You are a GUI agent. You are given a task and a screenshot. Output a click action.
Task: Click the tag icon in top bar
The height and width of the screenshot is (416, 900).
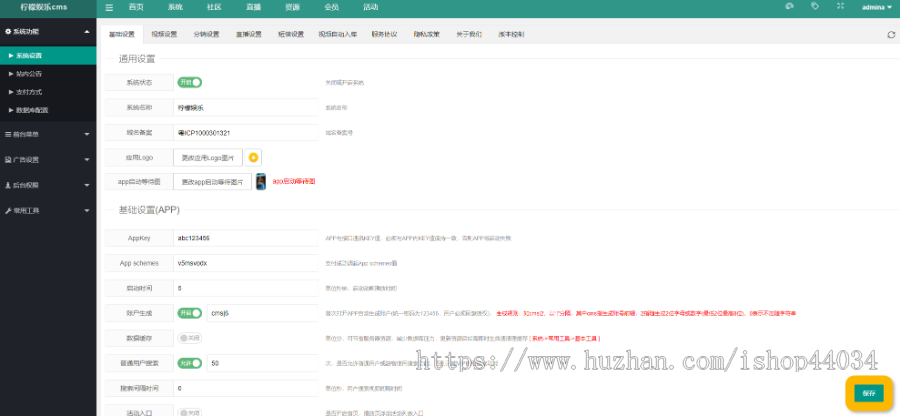click(x=815, y=6)
